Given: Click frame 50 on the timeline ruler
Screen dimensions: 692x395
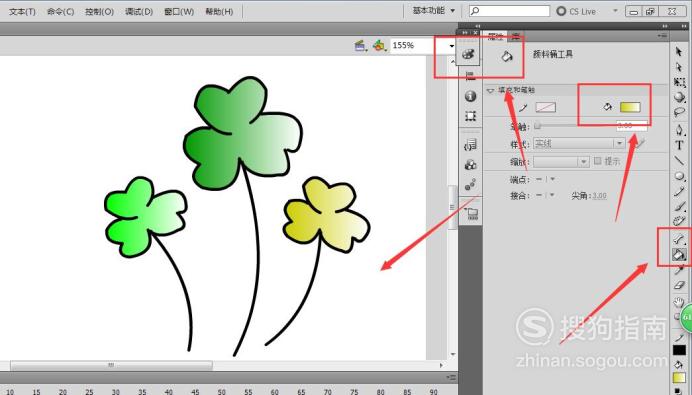Looking at the screenshot, I should (222, 391).
